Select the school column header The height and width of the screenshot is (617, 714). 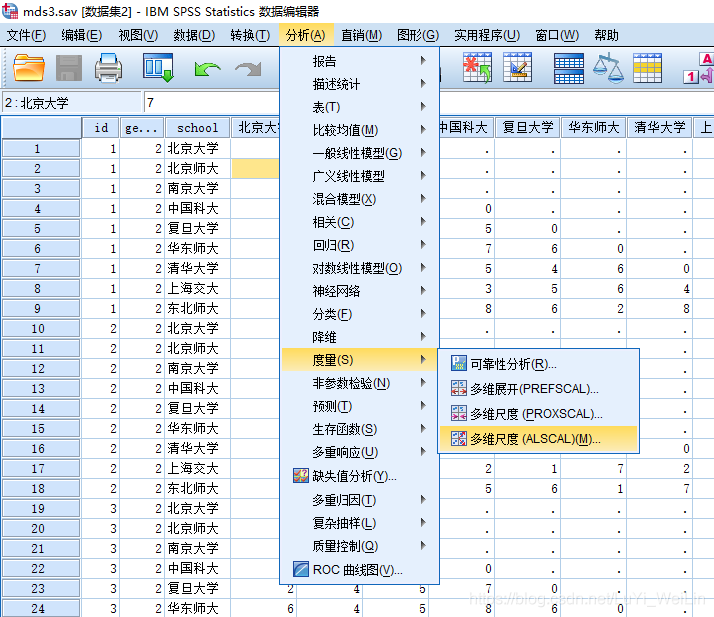coord(198,127)
